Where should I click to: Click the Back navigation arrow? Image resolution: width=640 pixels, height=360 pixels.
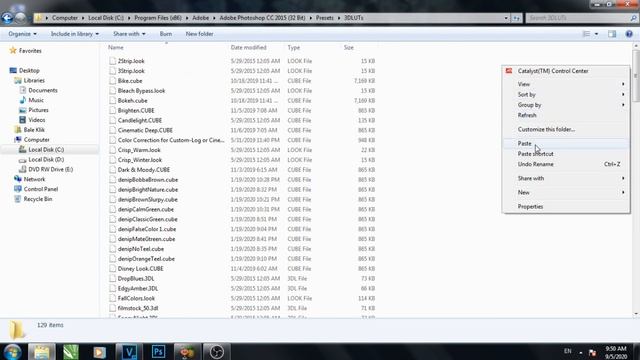coord(7,18)
